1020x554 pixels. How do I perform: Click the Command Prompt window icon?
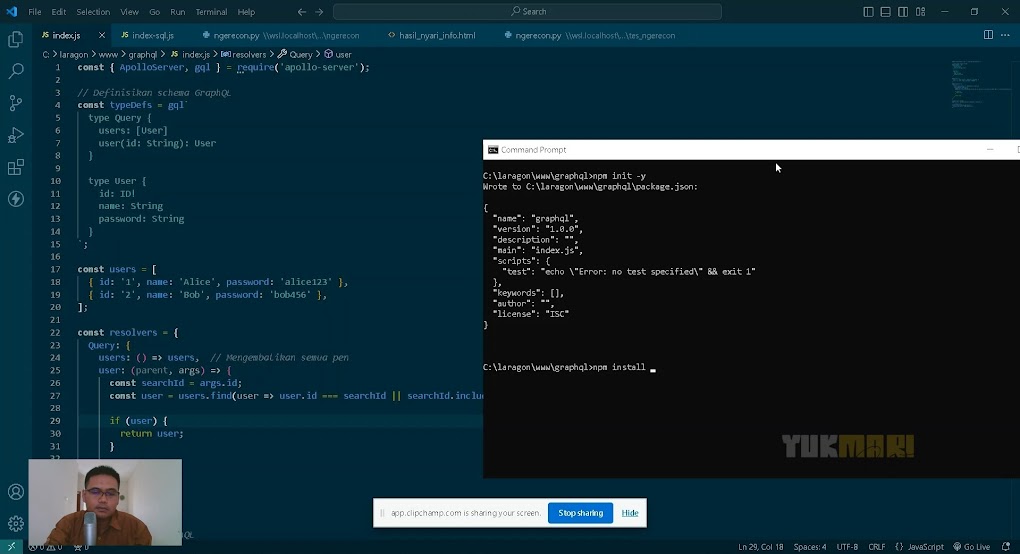point(493,150)
